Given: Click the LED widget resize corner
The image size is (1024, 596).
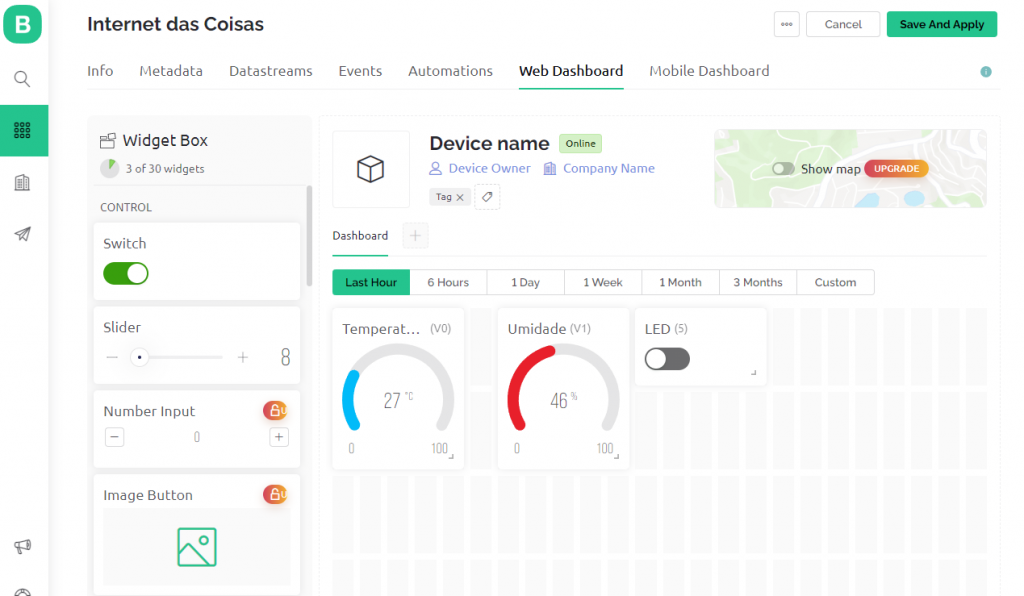Looking at the screenshot, I should [x=754, y=373].
